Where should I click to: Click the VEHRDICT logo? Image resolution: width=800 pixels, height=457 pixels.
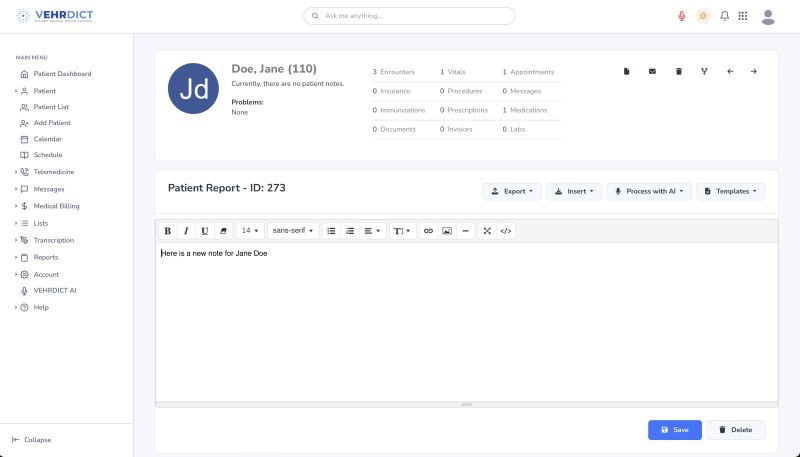coord(55,16)
